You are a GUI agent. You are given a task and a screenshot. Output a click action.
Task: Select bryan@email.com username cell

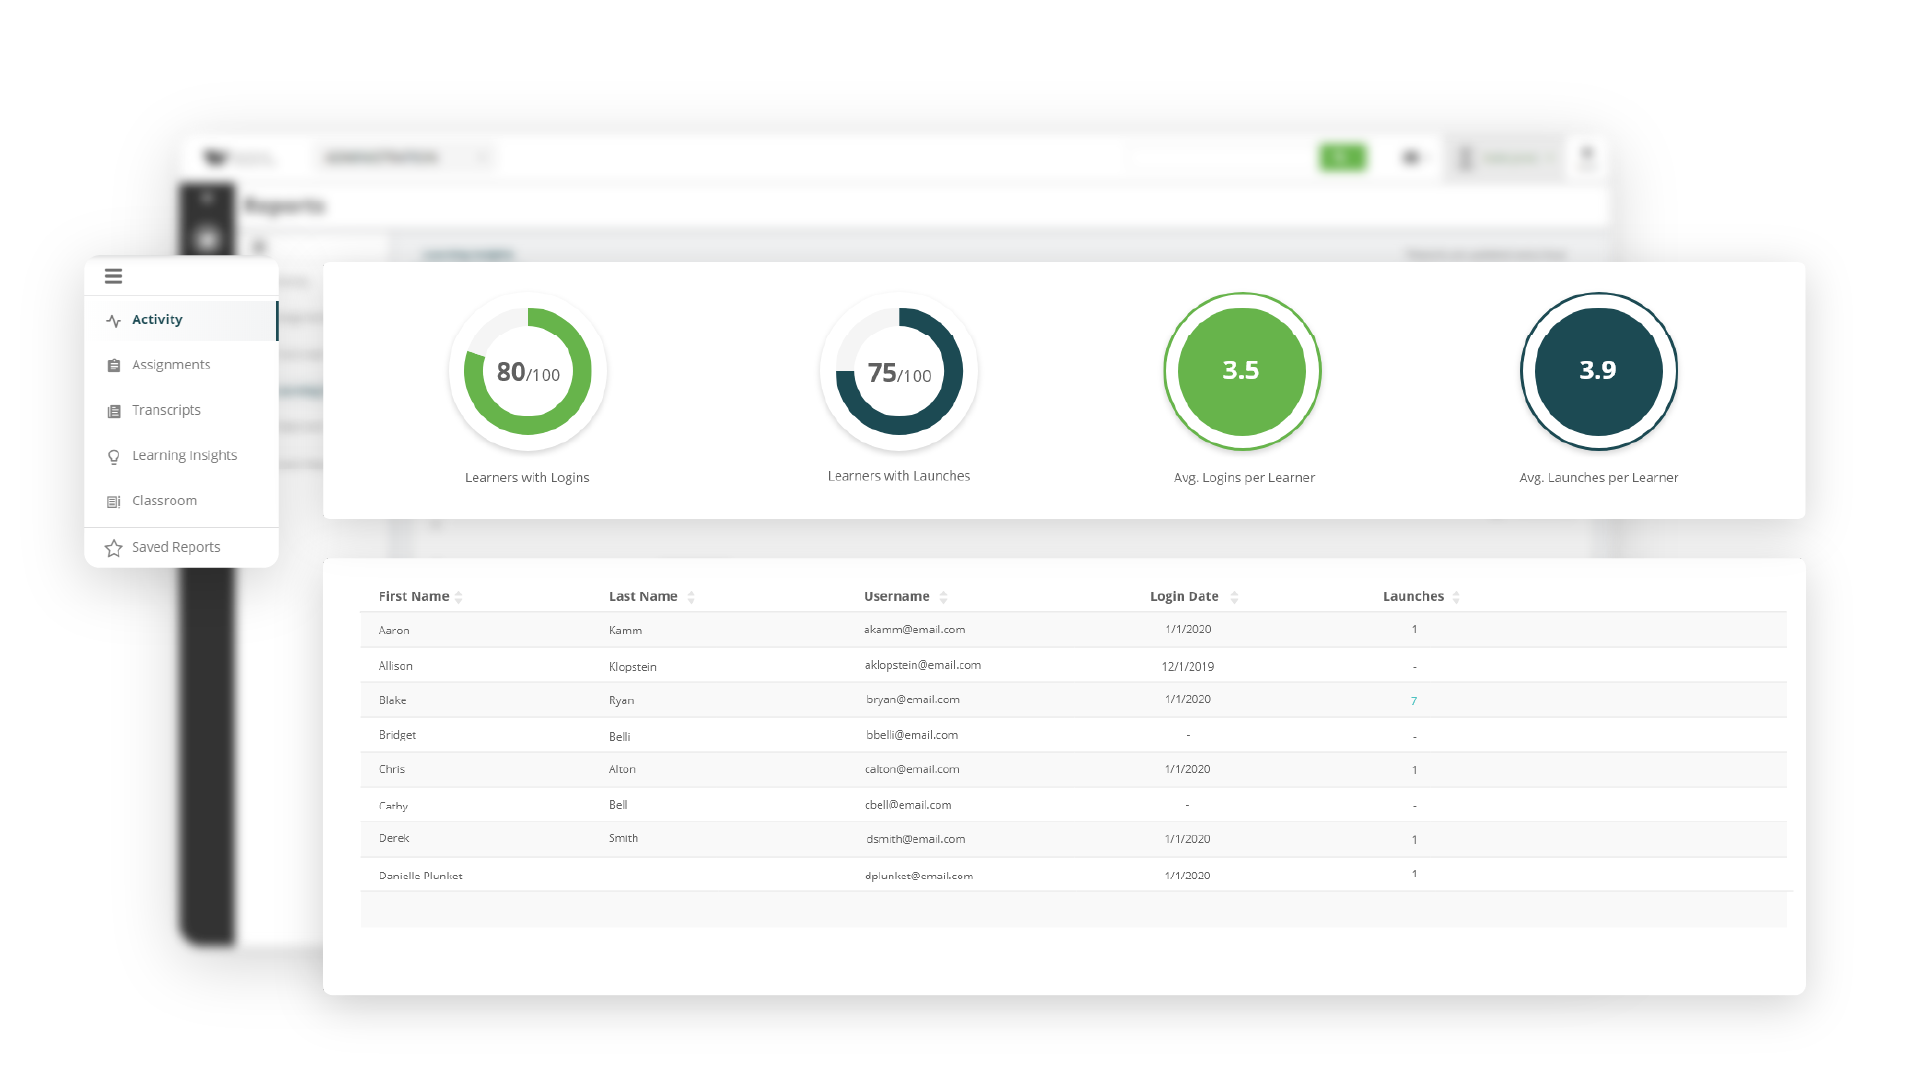[912, 700]
